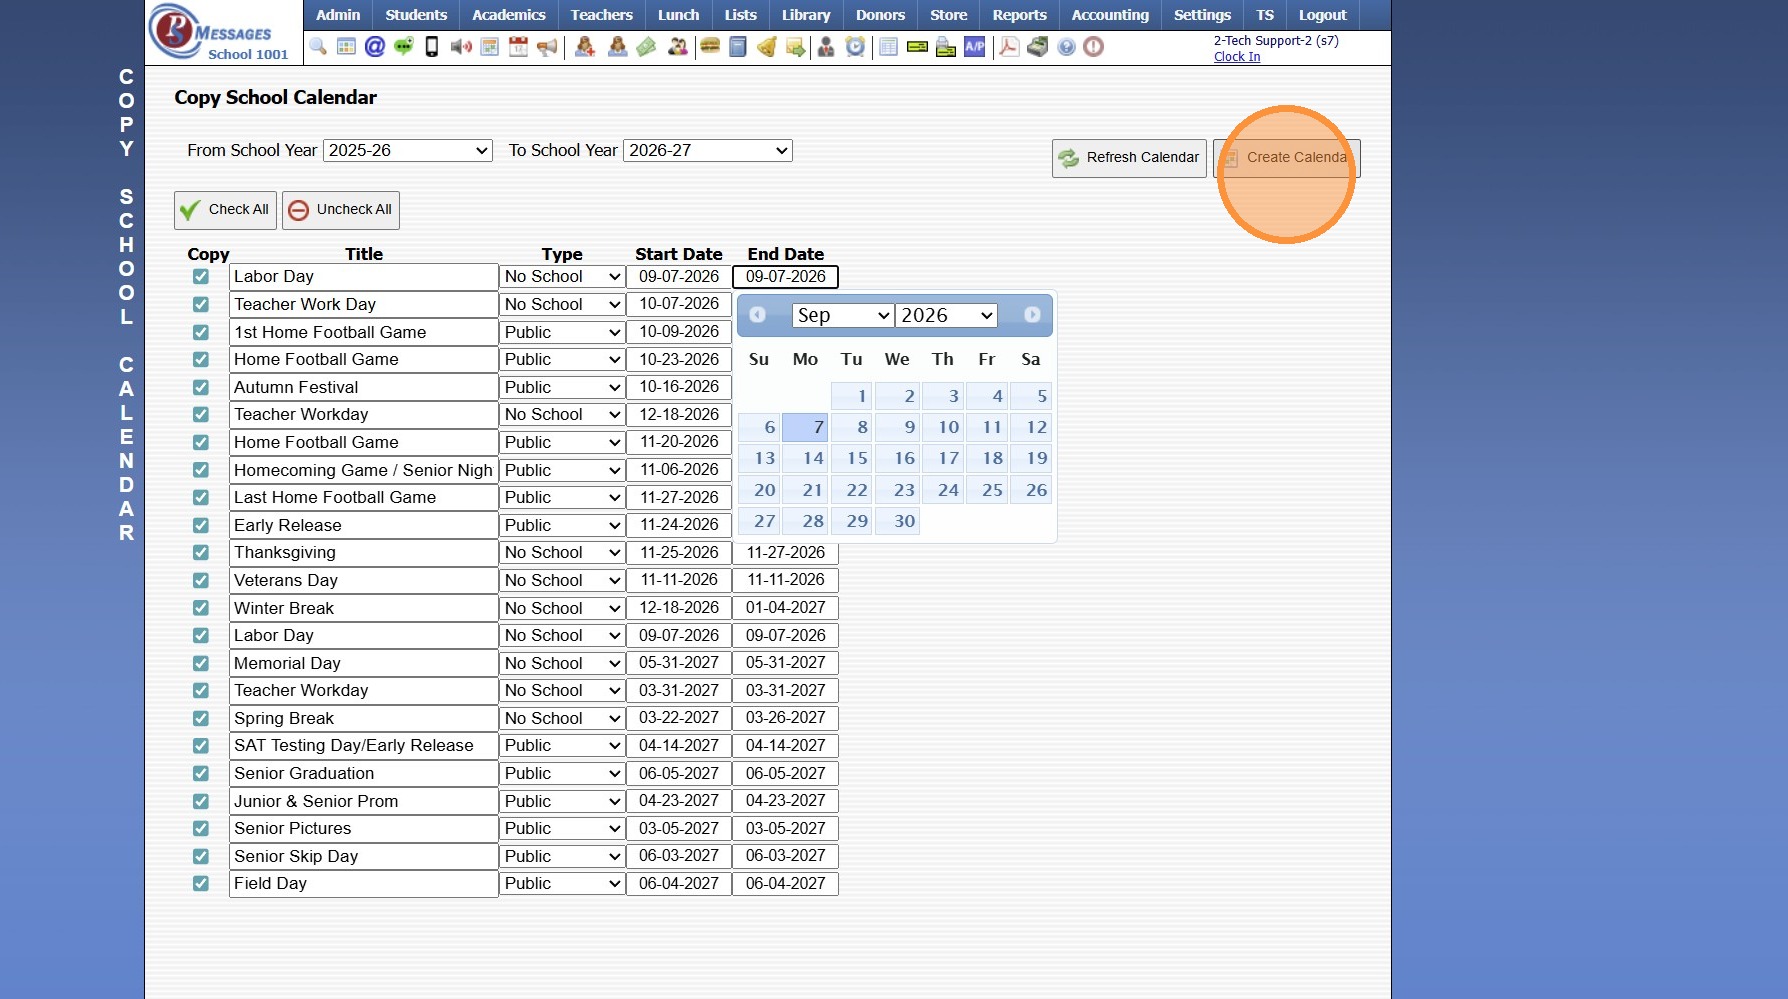This screenshot has width=1788, height=999.
Task: Click the Spring Break start date field
Action: pyautogui.click(x=679, y=718)
